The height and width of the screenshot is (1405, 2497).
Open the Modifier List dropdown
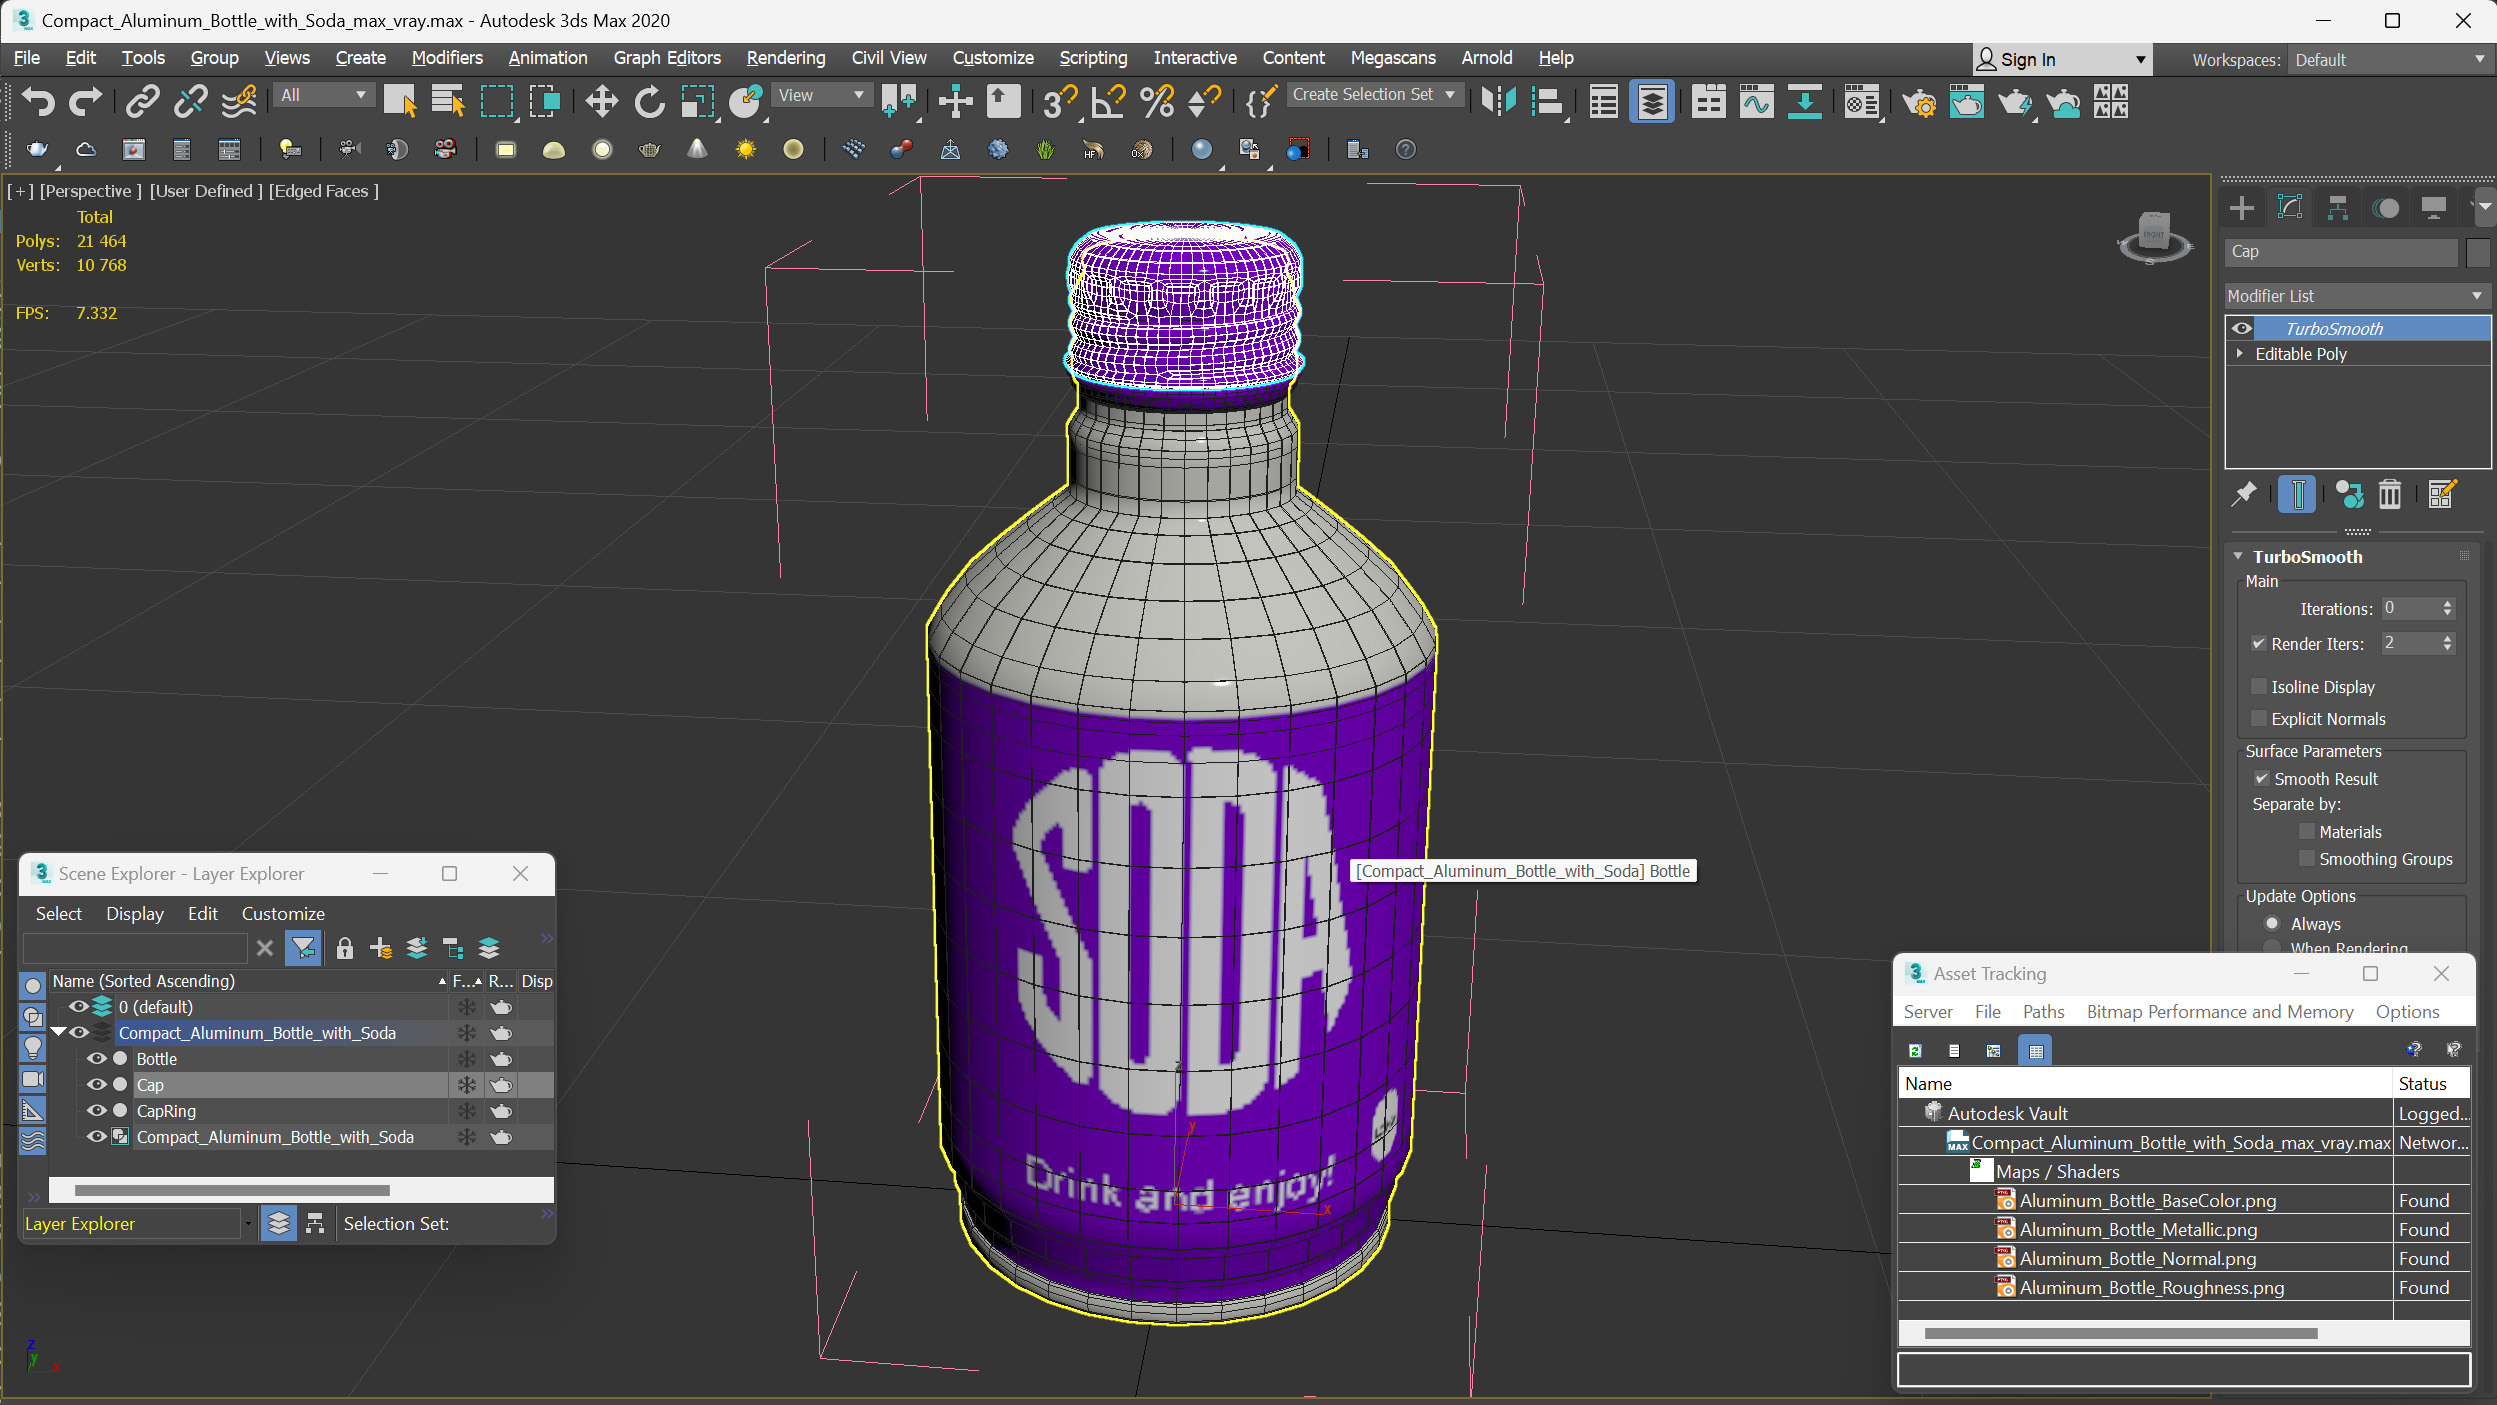pyautogui.click(x=2356, y=296)
